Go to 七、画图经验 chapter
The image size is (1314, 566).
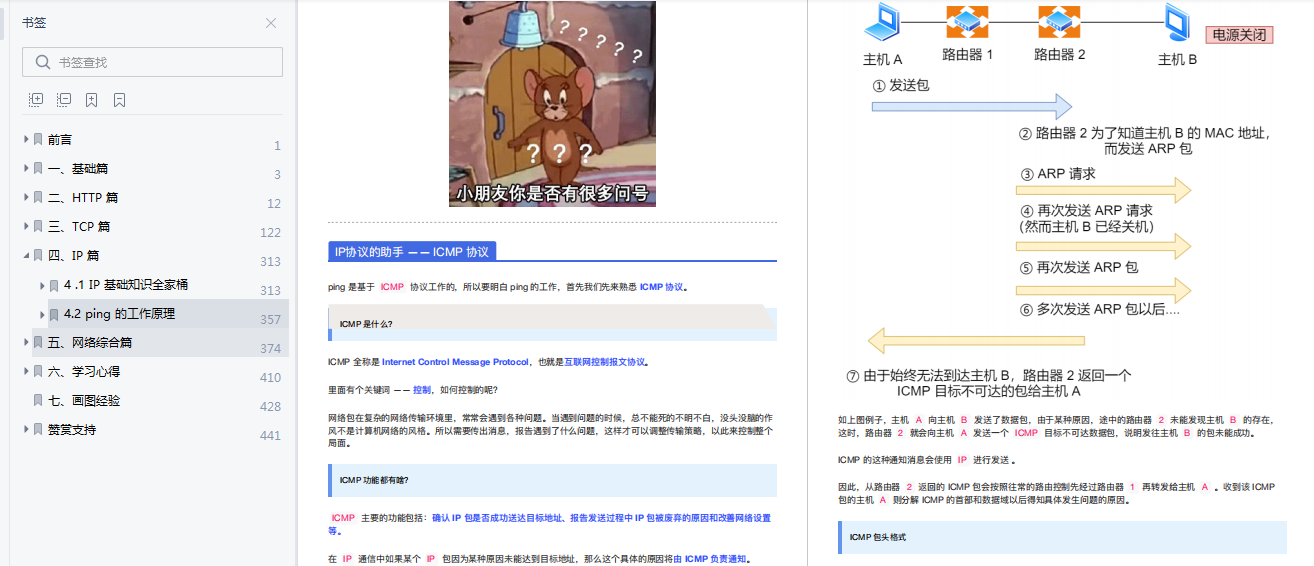84,400
